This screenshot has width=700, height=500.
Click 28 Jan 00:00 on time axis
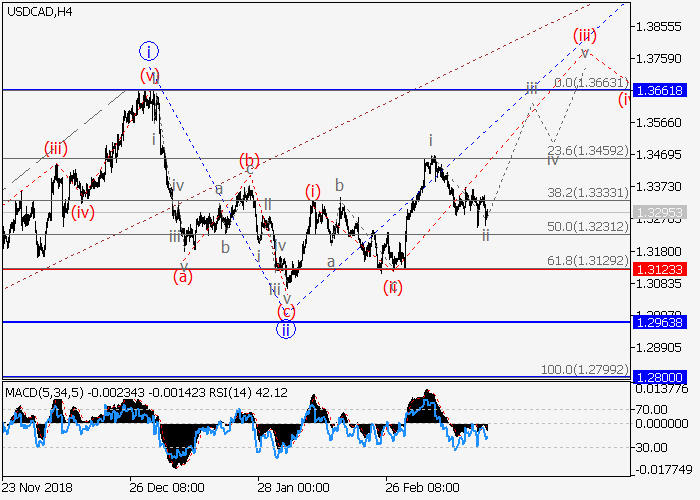tap(294, 489)
